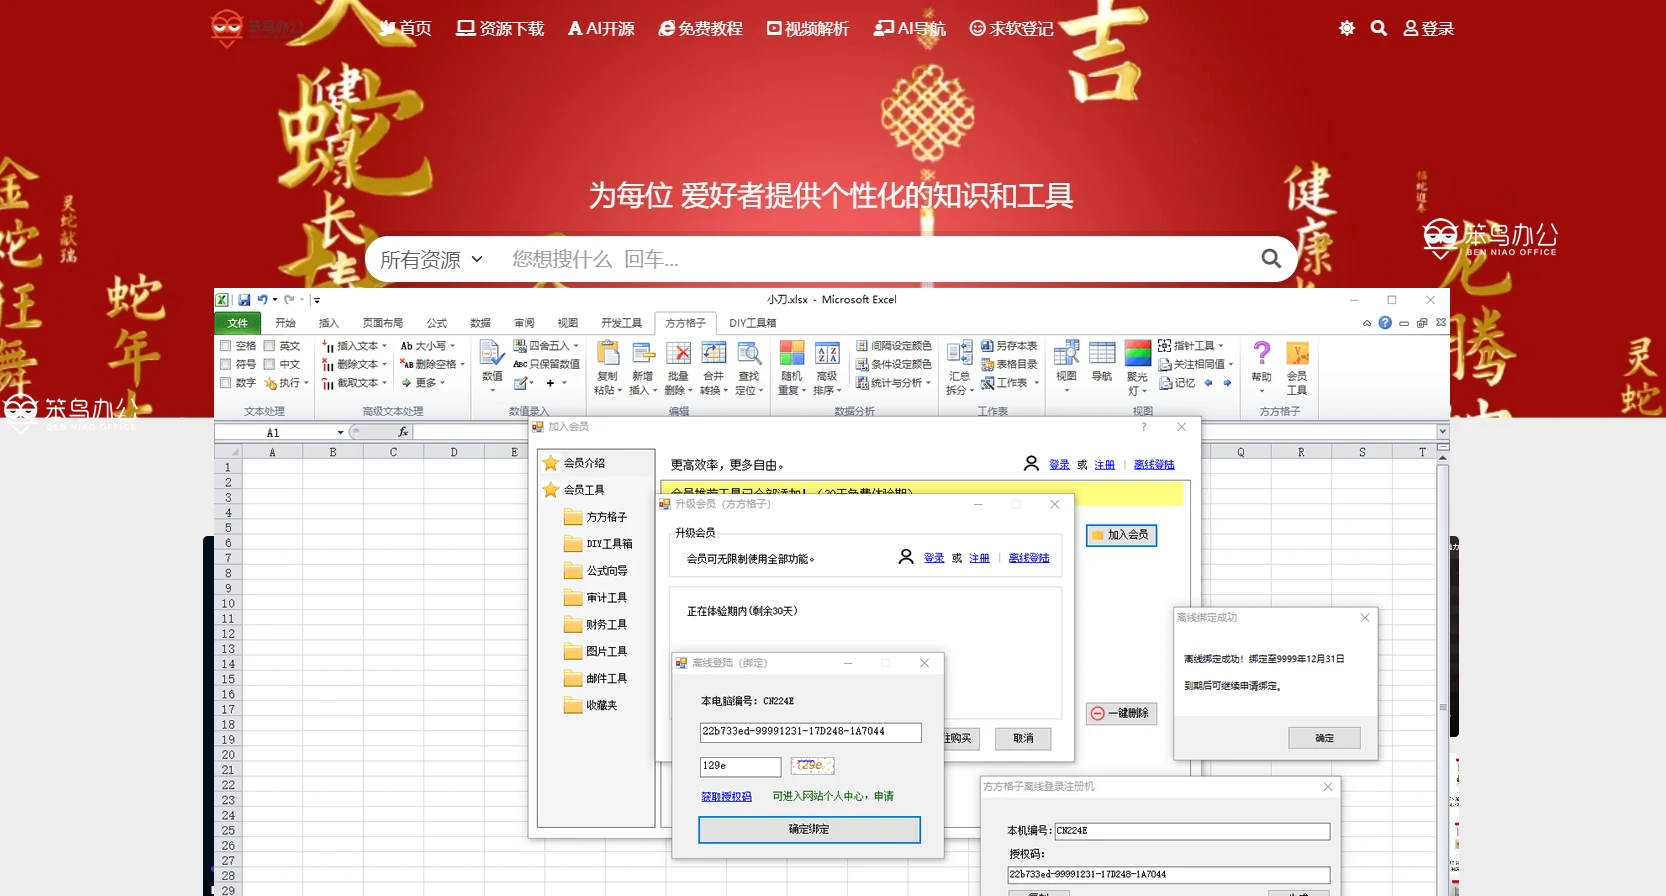The image size is (1666, 896).
Task: Open the 复制粘贴 tool
Action: pyautogui.click(x=607, y=367)
